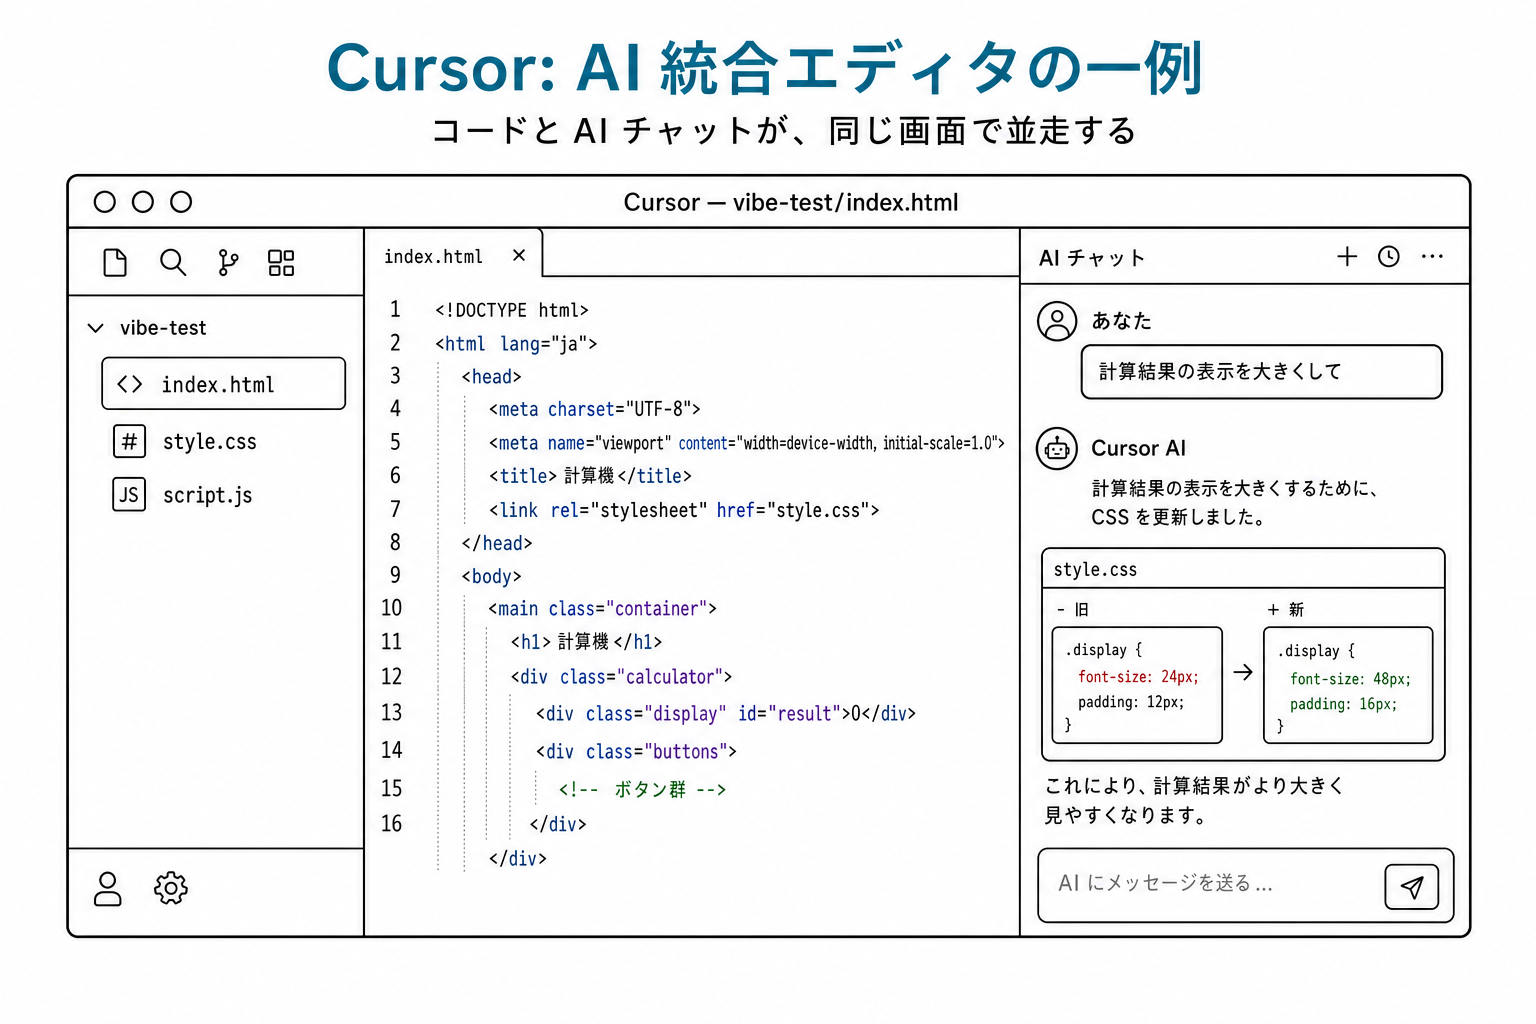Click the あなた user avatar icon
Screen dimensions: 1536x1024
coord(1057,321)
